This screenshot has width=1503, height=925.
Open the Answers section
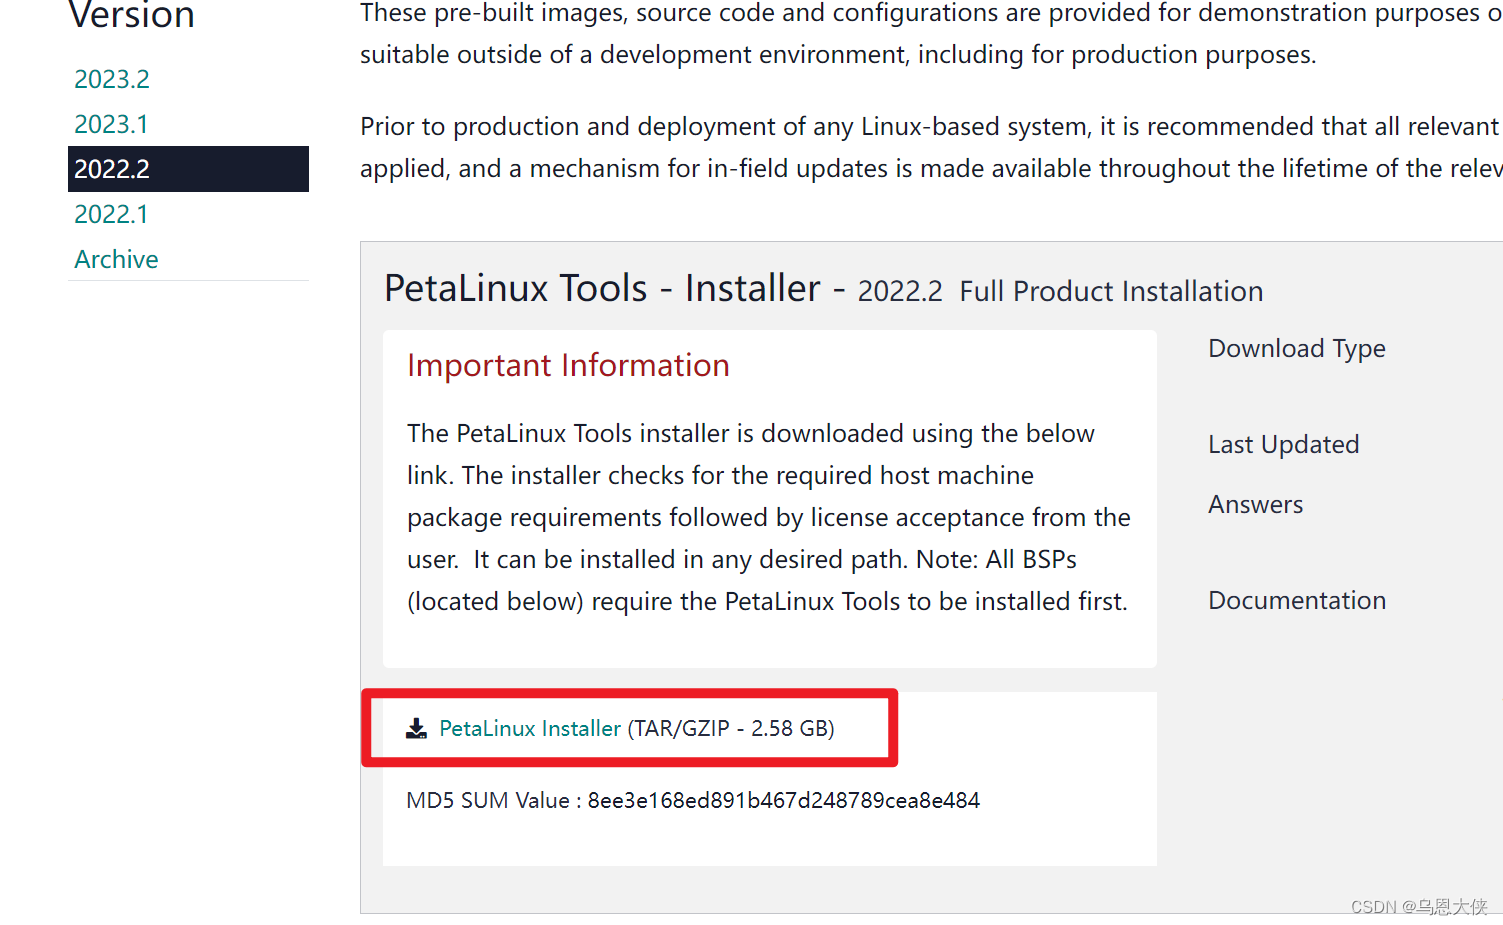[x=1255, y=504]
